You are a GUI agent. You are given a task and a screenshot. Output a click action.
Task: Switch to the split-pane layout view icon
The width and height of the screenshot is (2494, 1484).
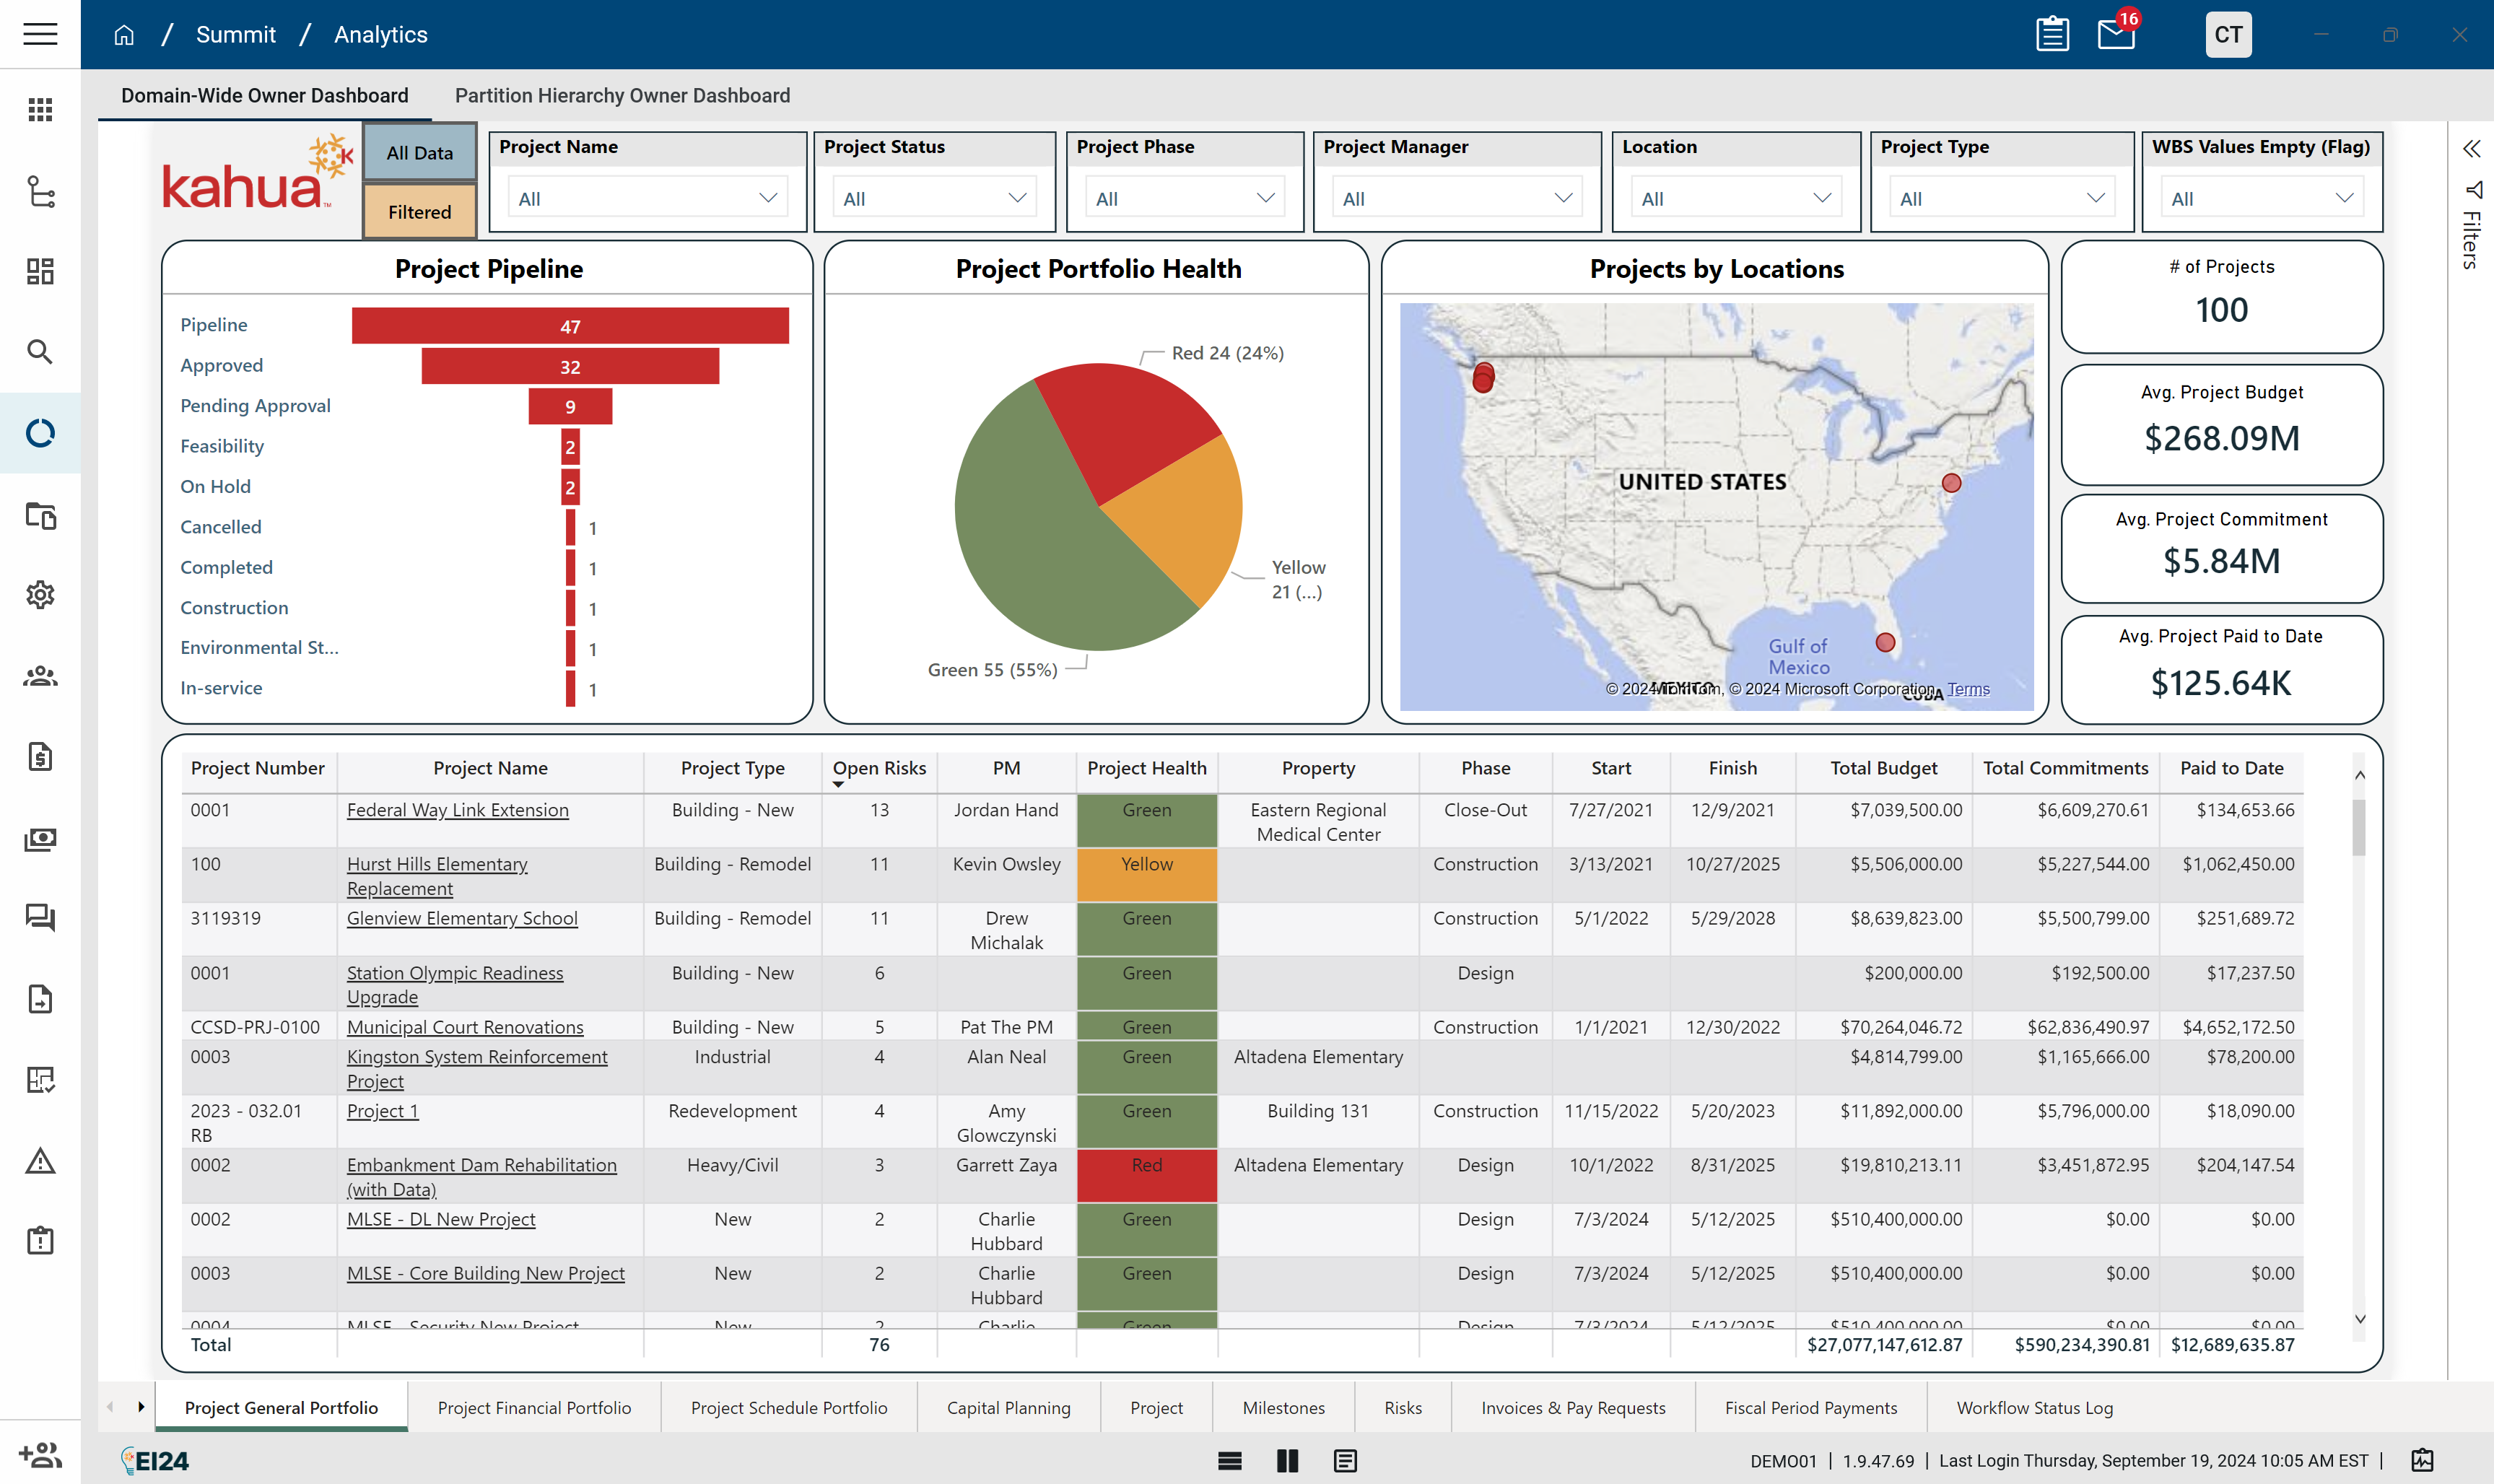1287,1461
